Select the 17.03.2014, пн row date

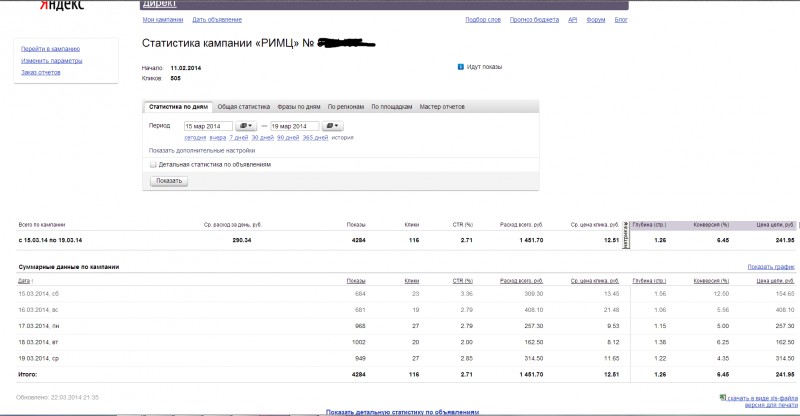click(39, 326)
